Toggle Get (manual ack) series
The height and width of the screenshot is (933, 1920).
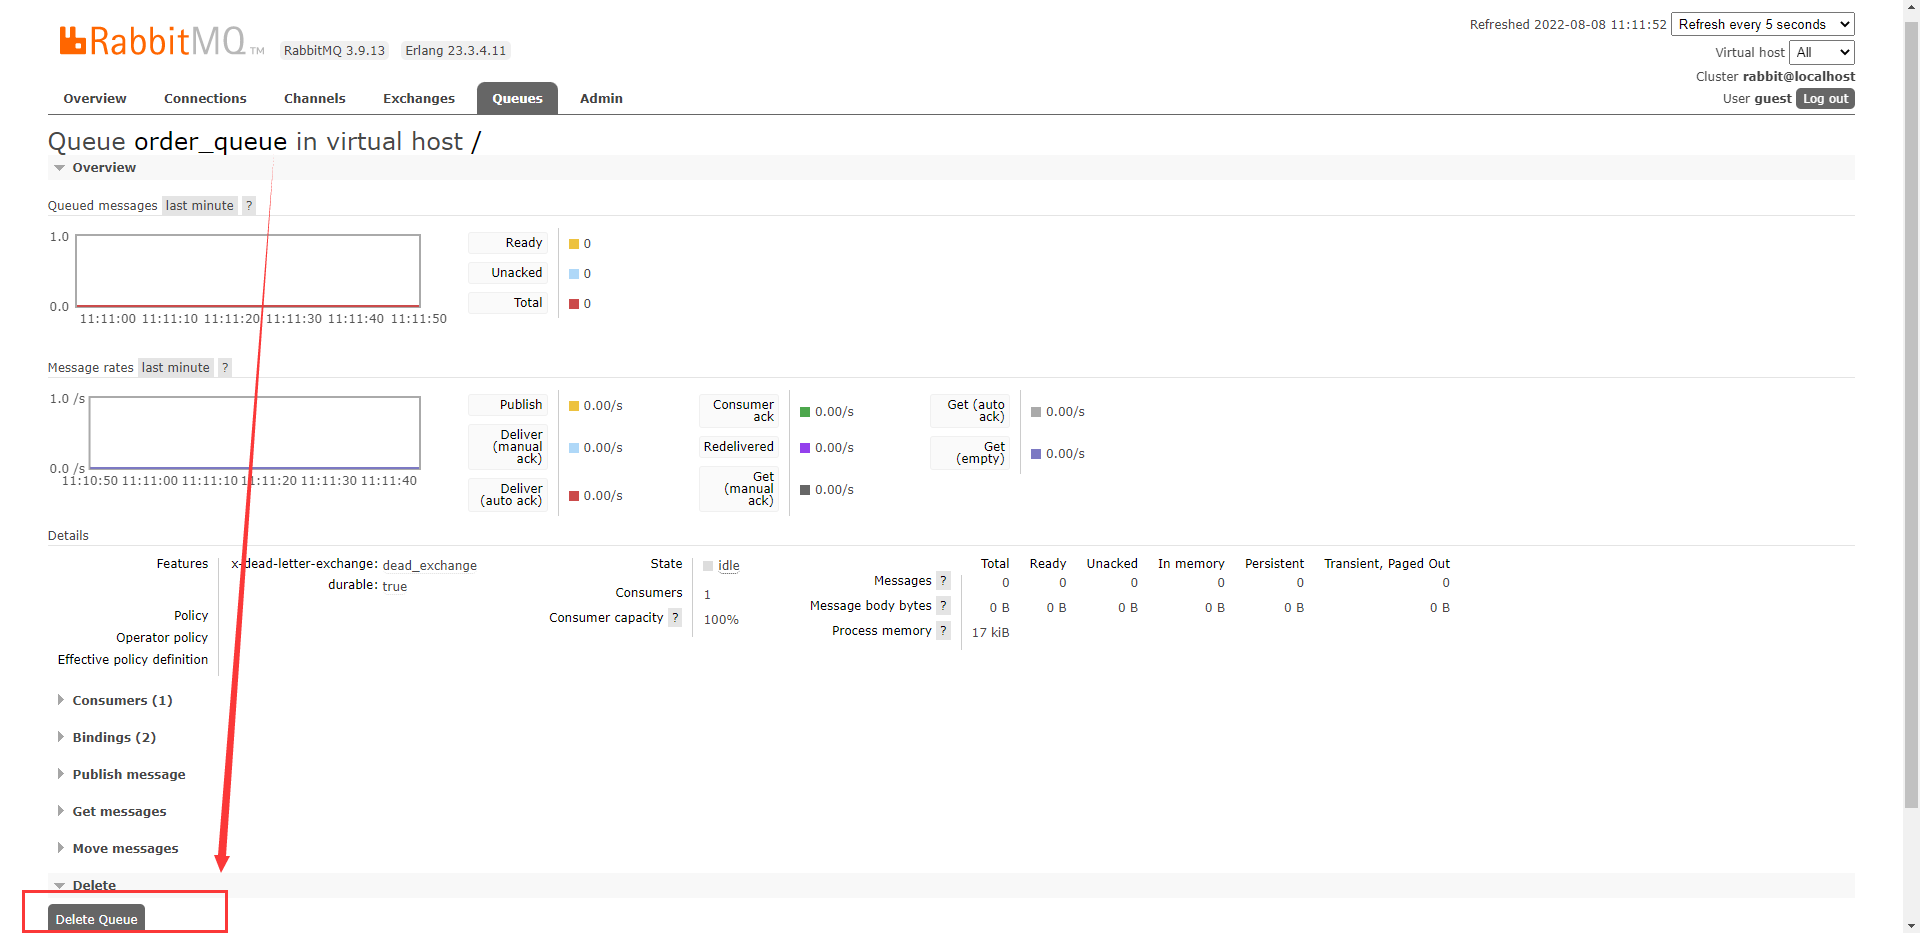tap(739, 489)
